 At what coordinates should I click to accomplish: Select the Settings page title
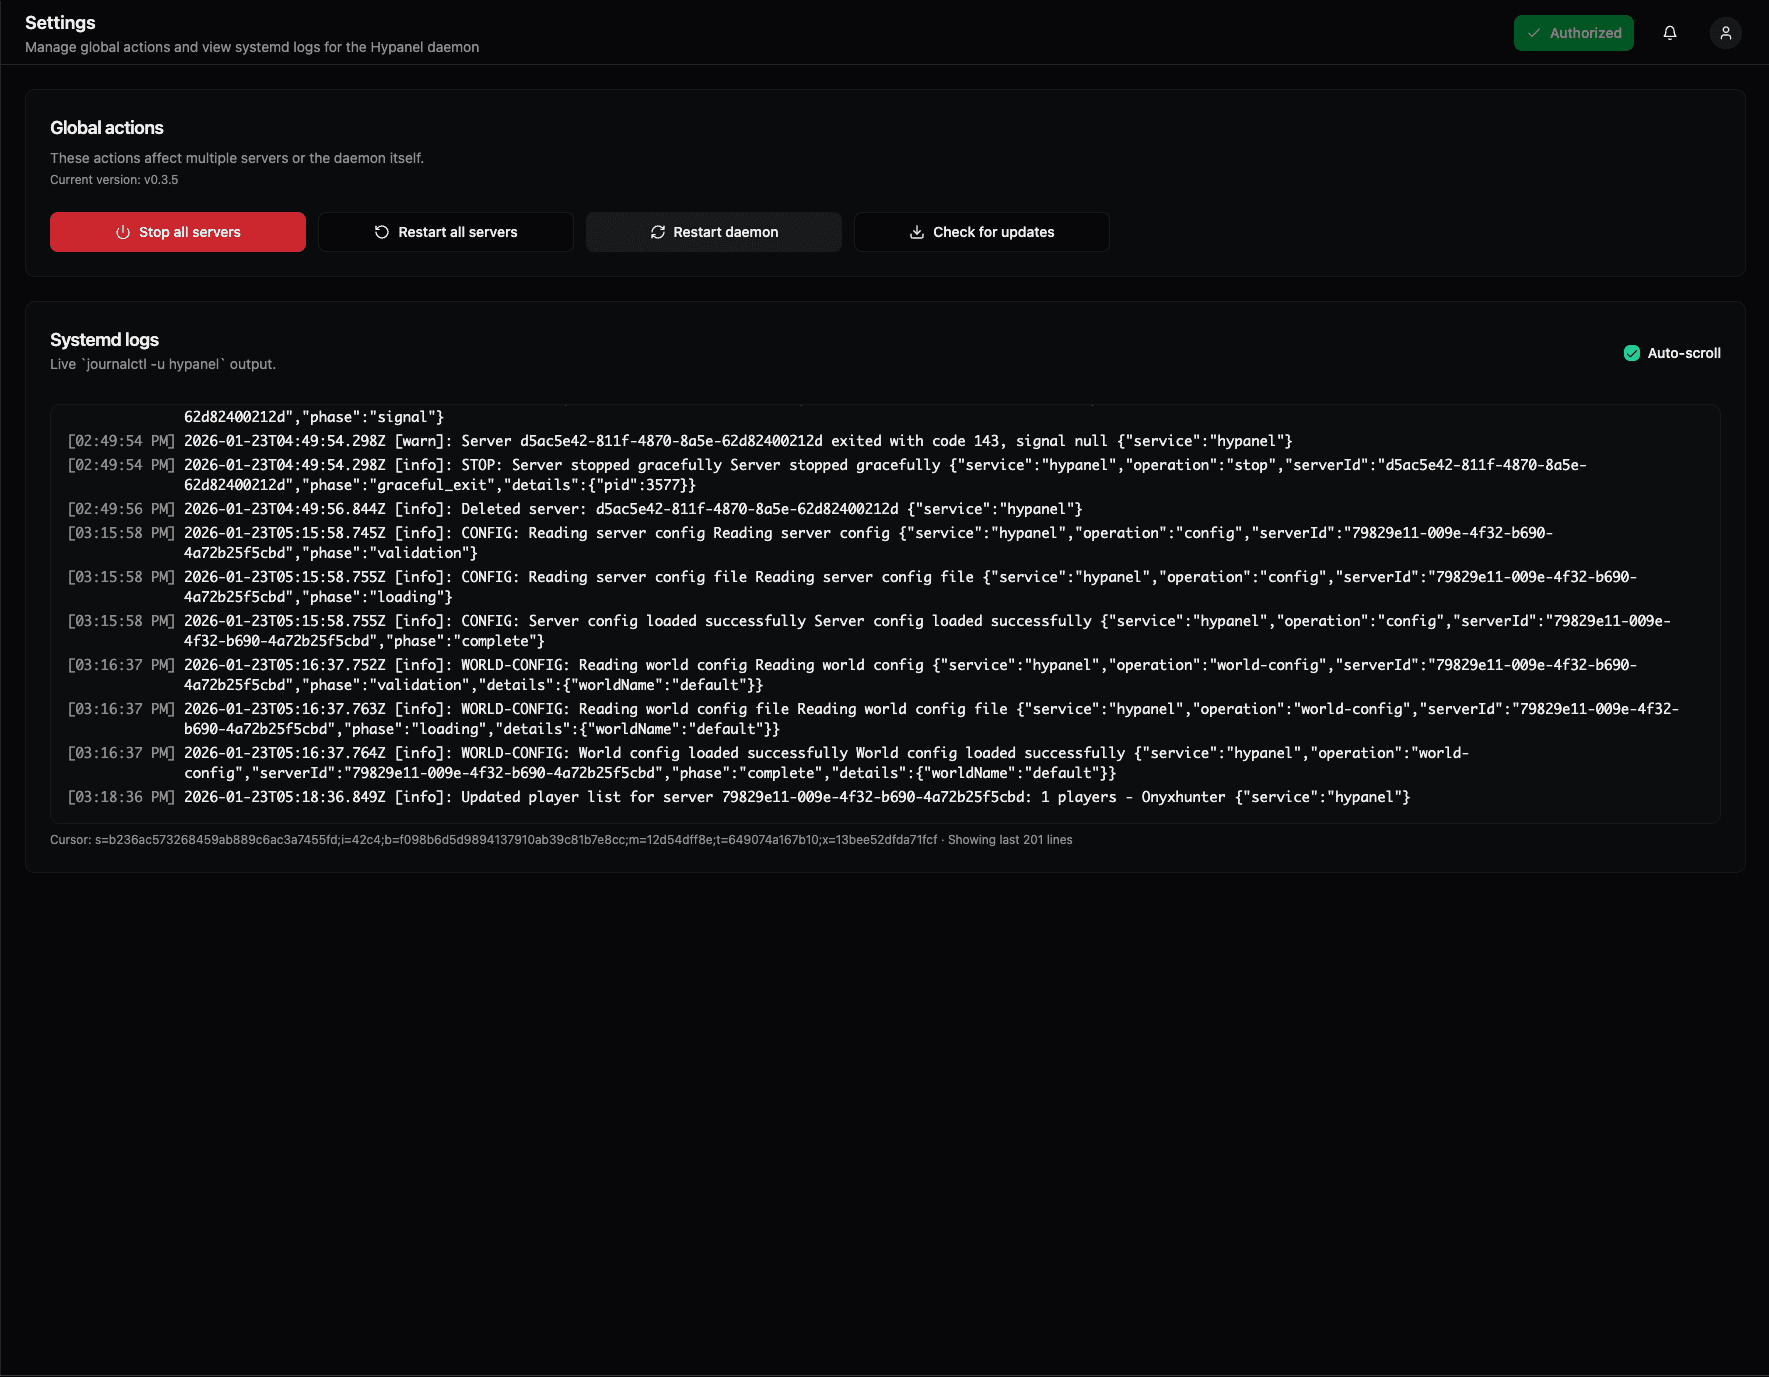click(61, 22)
